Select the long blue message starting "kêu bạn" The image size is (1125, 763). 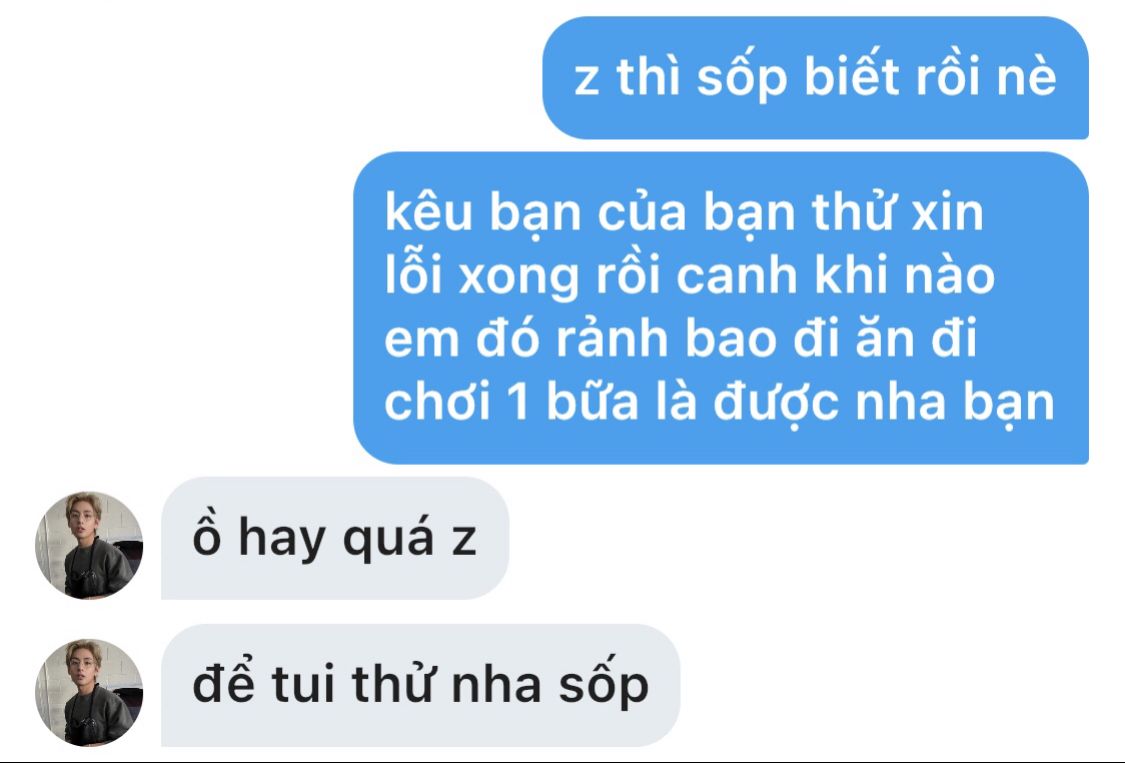pyautogui.click(x=721, y=308)
